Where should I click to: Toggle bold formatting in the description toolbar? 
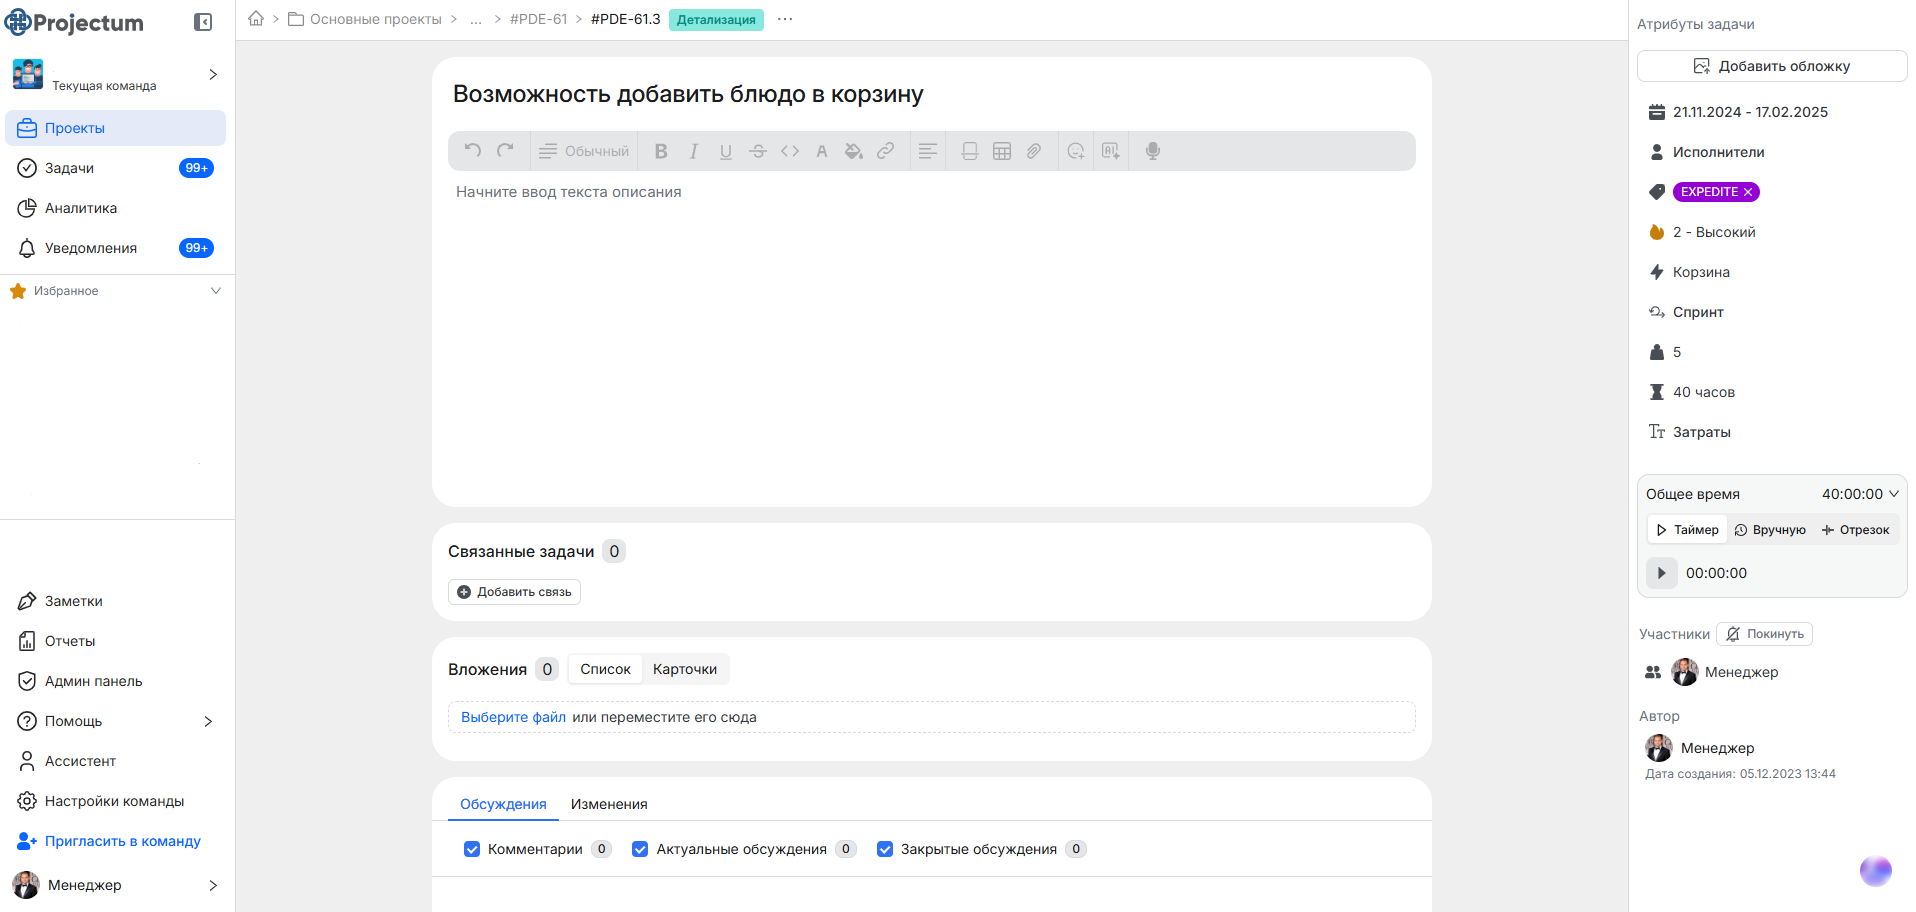661,150
